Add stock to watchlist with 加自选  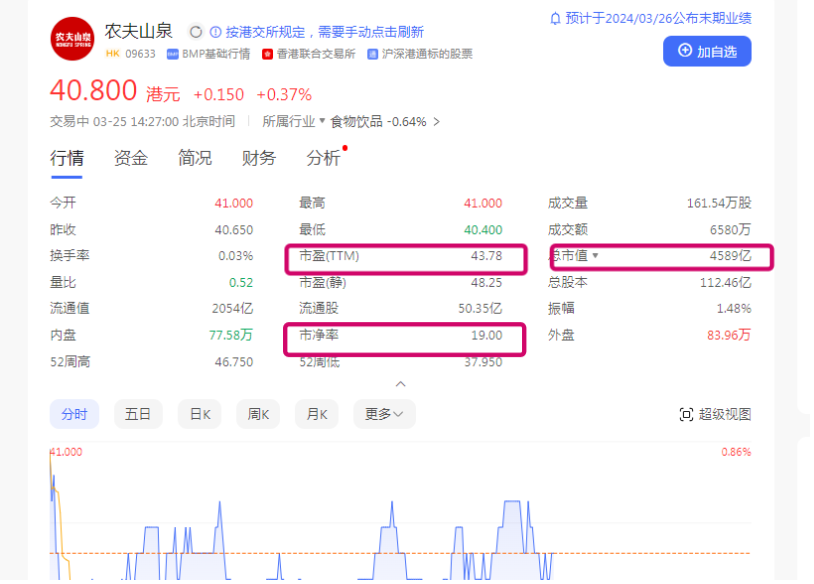pyautogui.click(x=707, y=51)
